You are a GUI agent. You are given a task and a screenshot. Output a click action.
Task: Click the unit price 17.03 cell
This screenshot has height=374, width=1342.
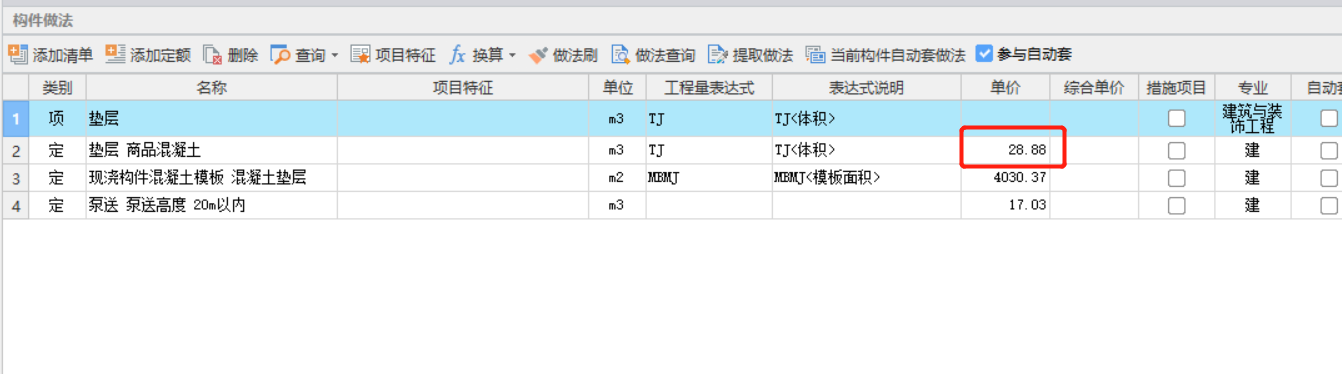(1005, 205)
